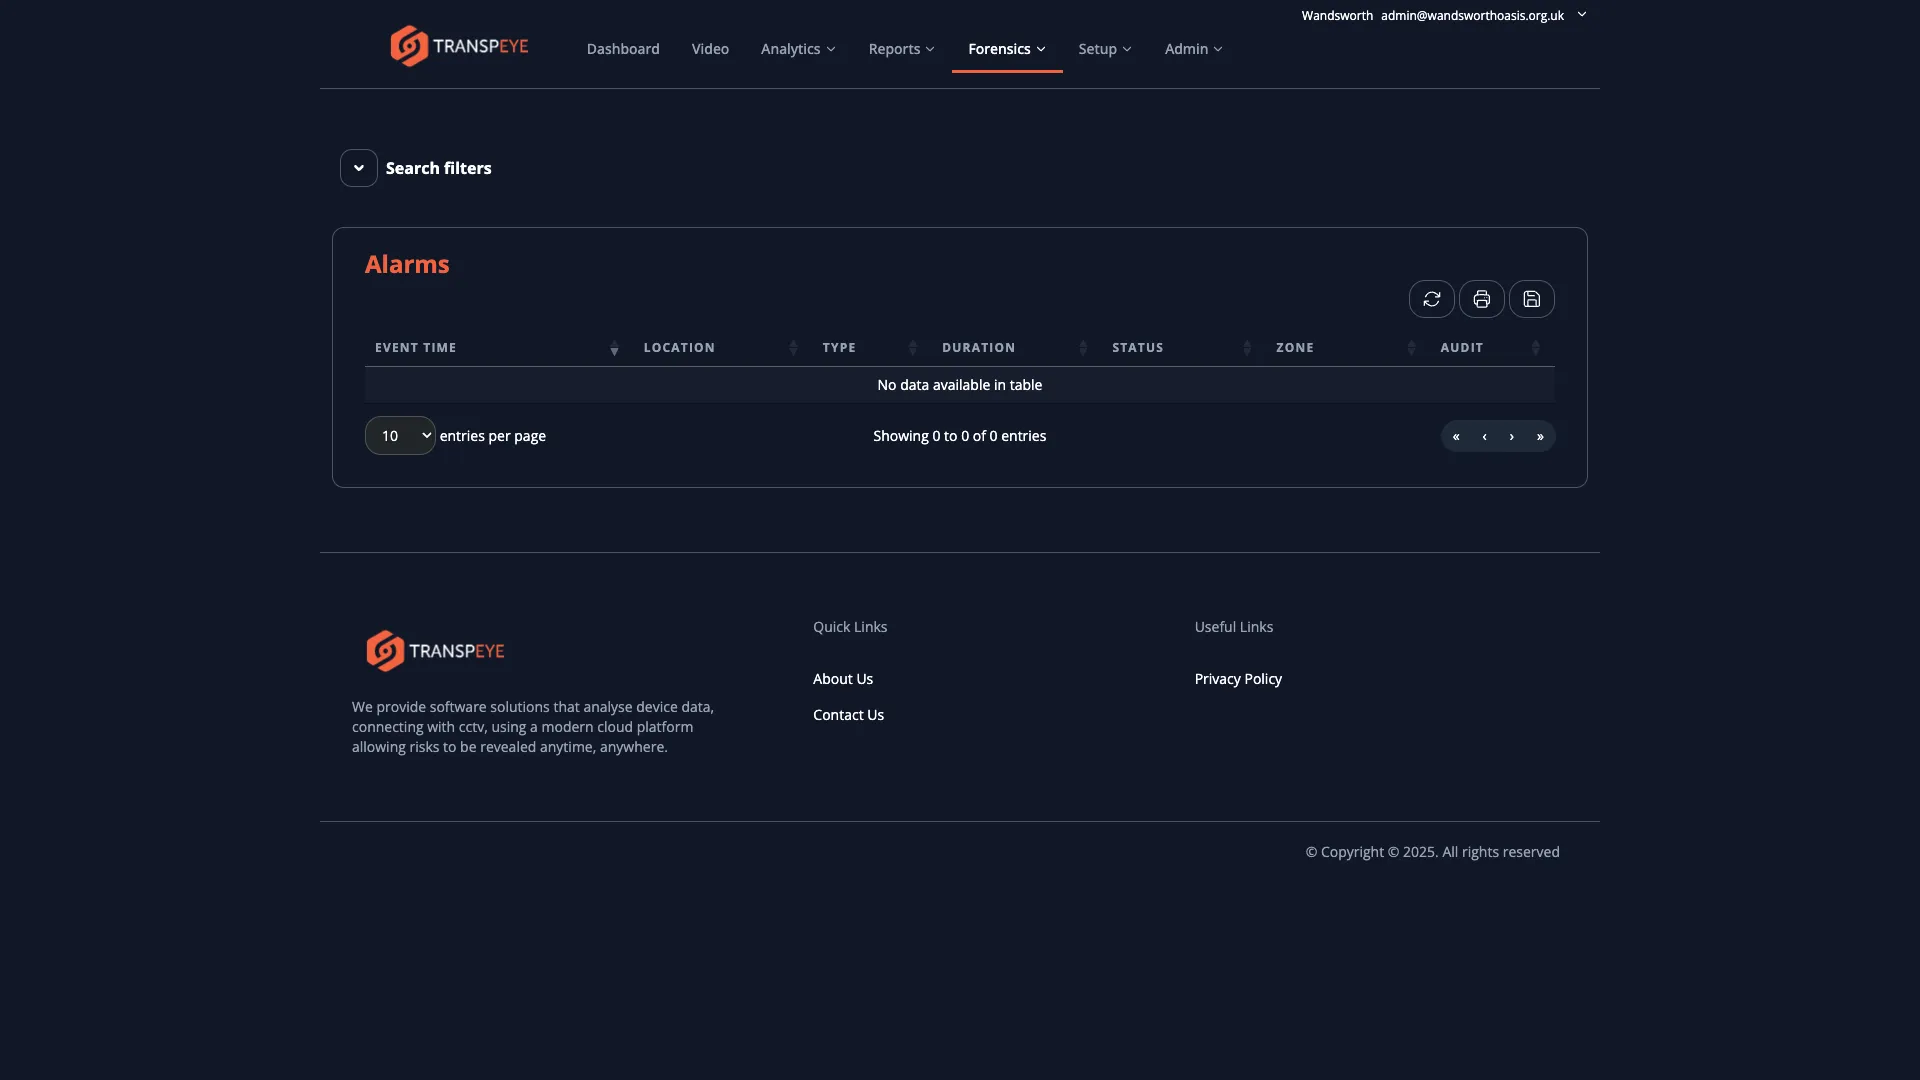1920x1080 pixels.
Task: Click the TranspEye logo in the header
Action: click(459, 45)
